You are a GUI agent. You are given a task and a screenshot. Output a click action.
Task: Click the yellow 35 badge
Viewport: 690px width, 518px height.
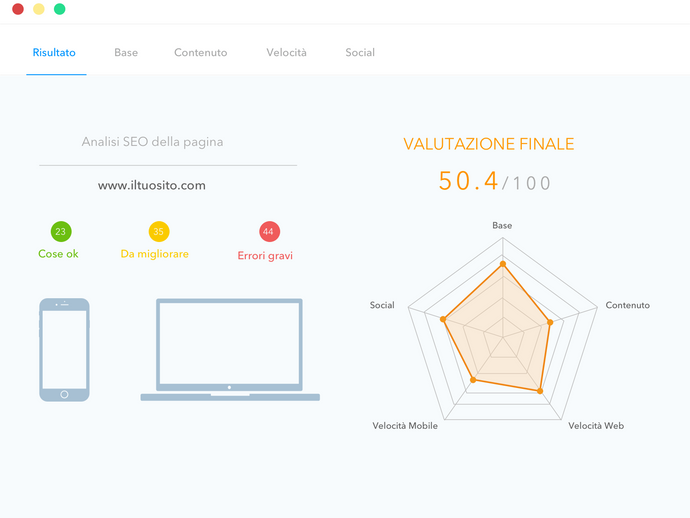tap(159, 231)
